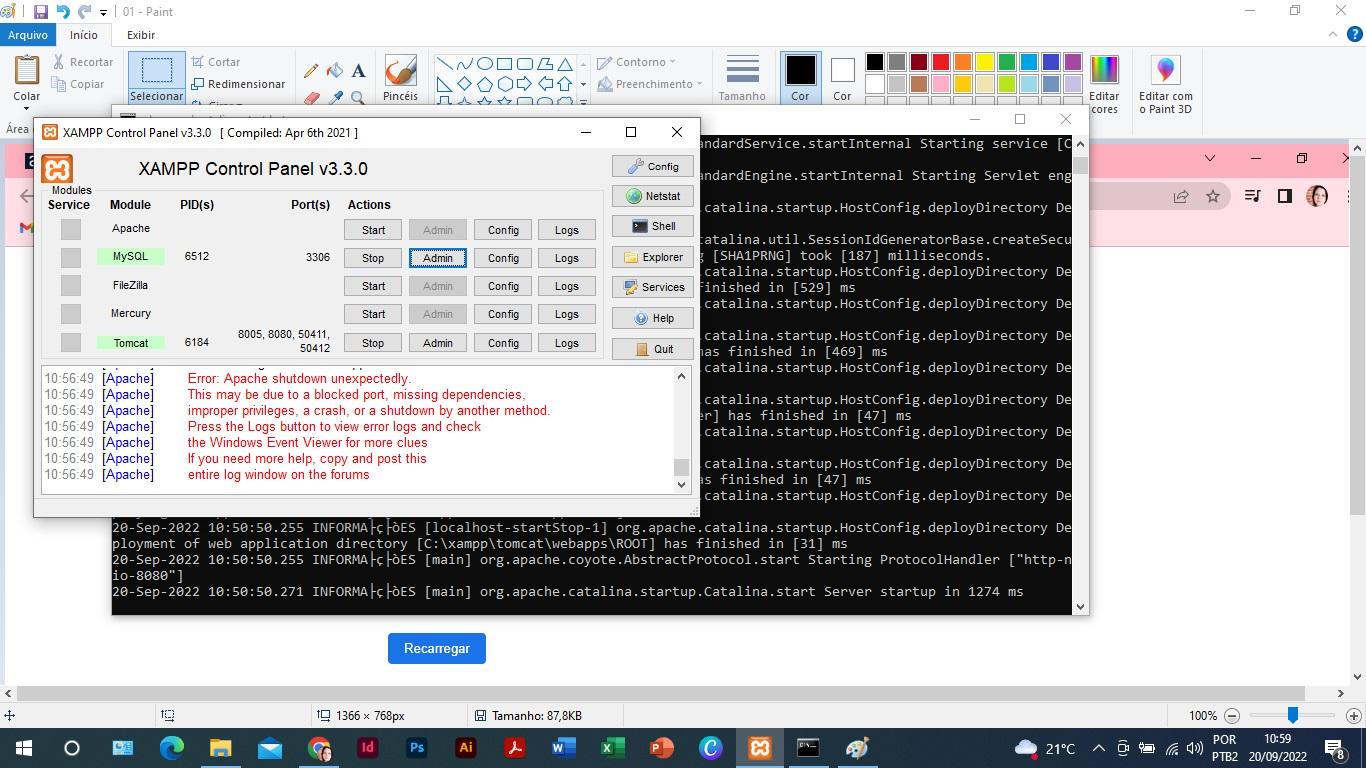Open Microsoft Word from the taskbar
The width and height of the screenshot is (1366, 768).
click(563, 748)
